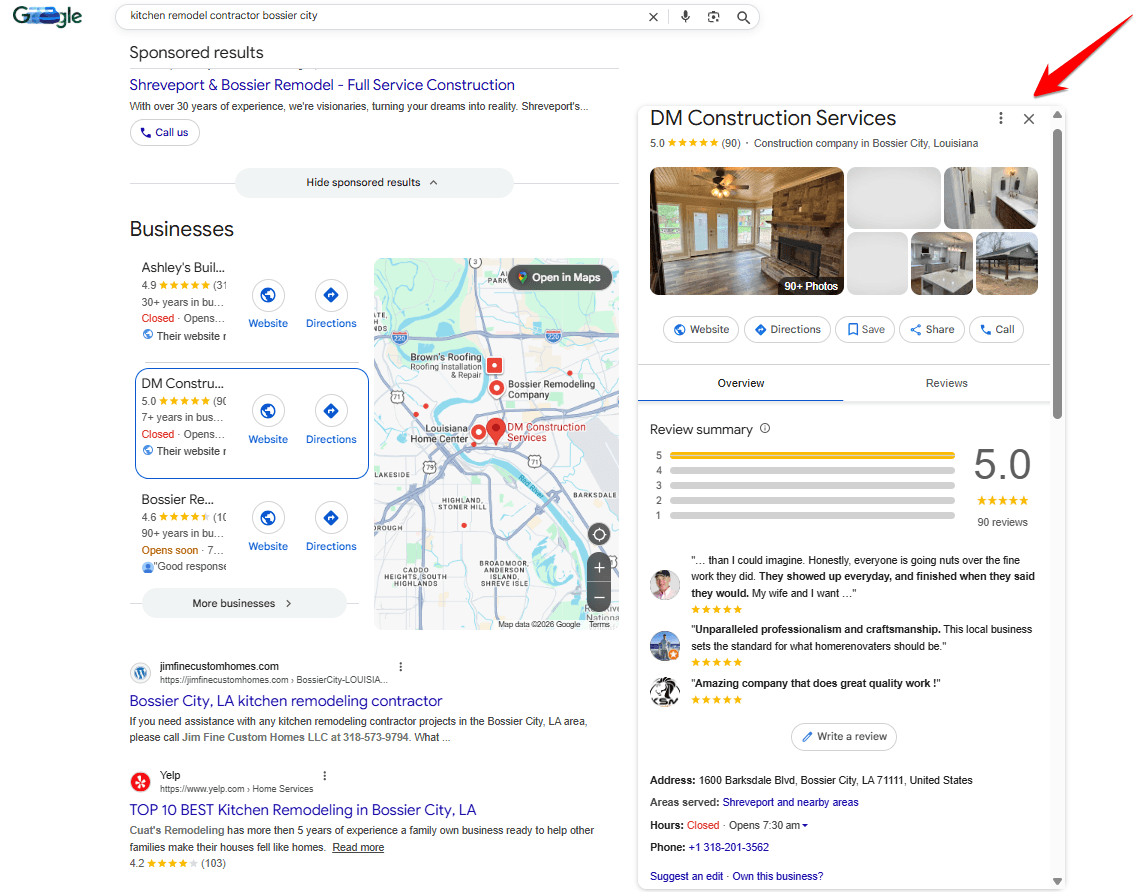Select the Overview tab
The width and height of the screenshot is (1148, 892).
(740, 383)
